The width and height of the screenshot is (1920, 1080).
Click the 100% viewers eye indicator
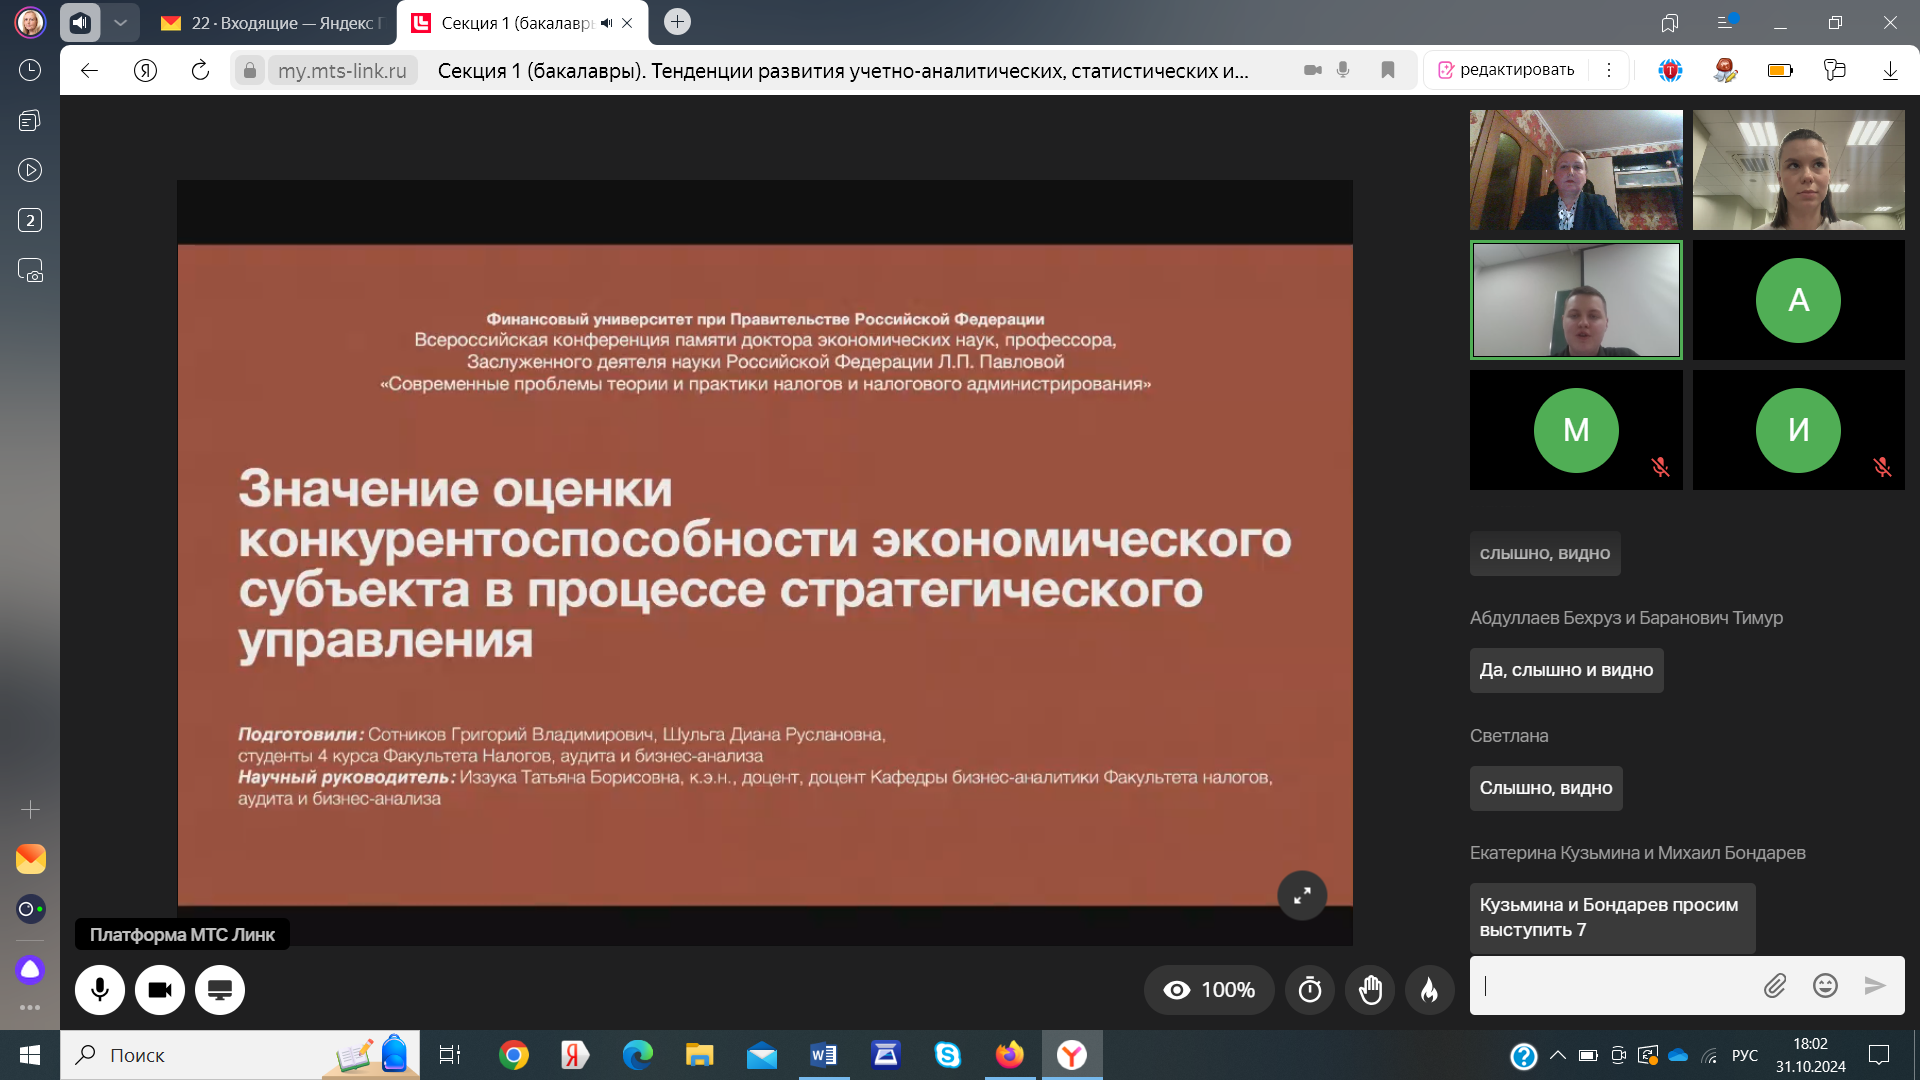1209,990
